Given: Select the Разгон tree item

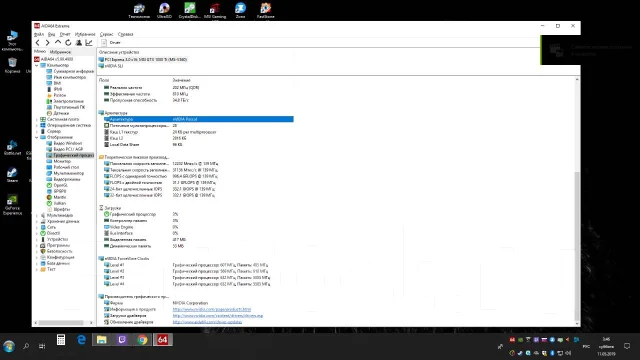Looking at the screenshot, I should (56, 95).
